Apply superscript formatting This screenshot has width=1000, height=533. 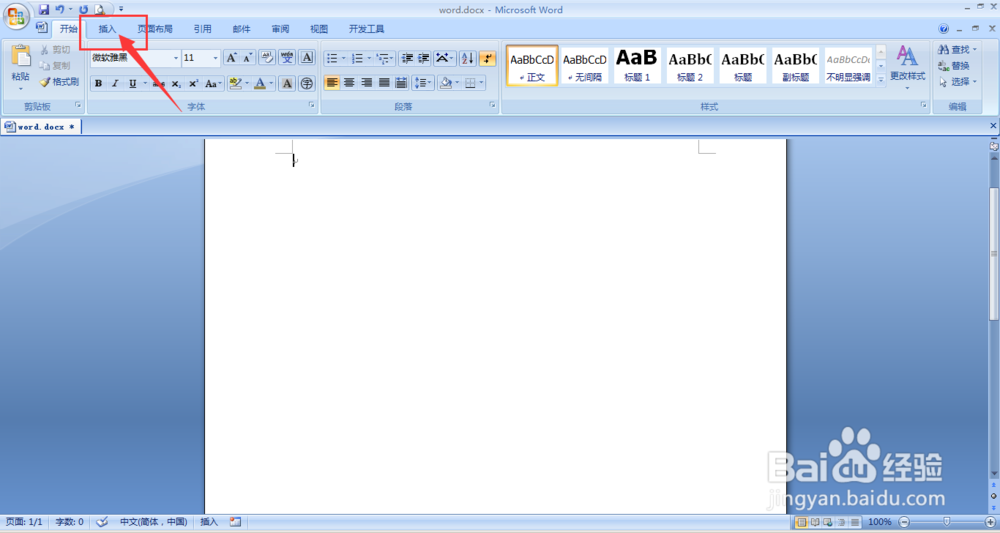coord(193,84)
